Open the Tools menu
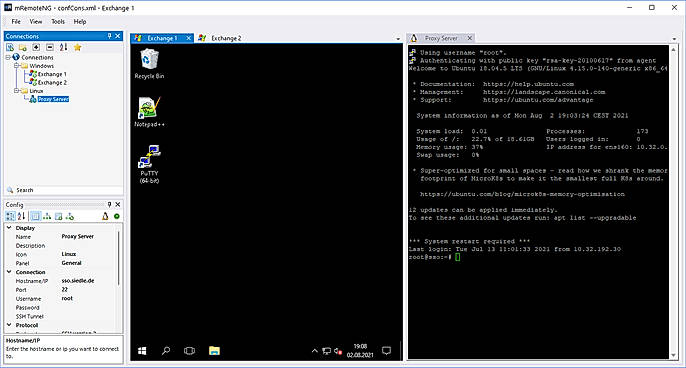This screenshot has width=686, height=368. point(58,21)
